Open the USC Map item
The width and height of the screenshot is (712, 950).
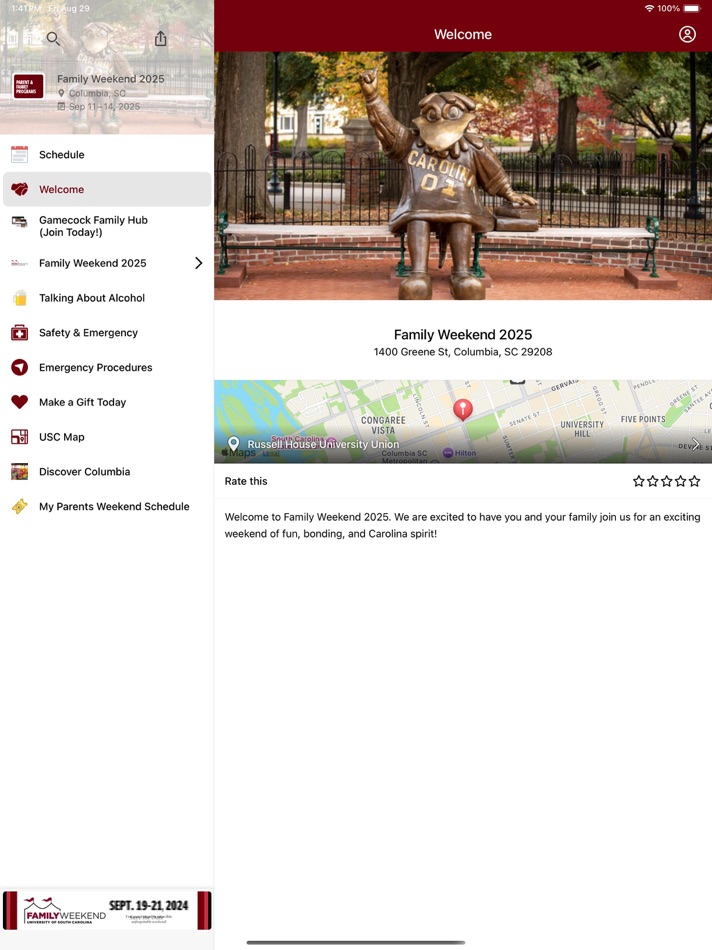(107, 437)
